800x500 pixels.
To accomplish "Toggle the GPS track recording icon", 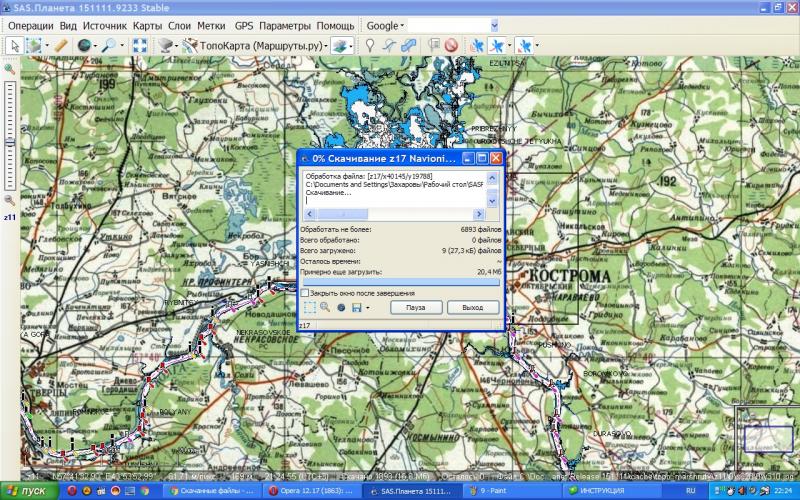I will pyautogui.click(x=496, y=46).
